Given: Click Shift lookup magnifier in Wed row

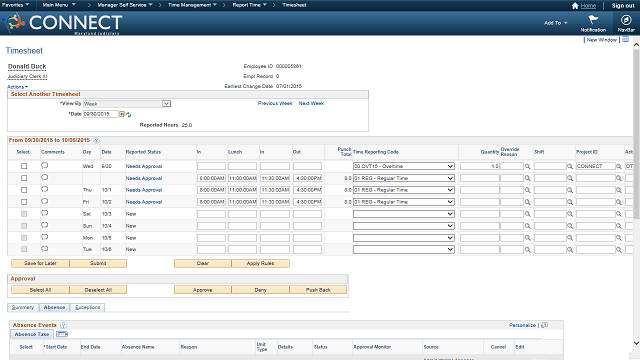Looking at the screenshot, I should point(570,167).
